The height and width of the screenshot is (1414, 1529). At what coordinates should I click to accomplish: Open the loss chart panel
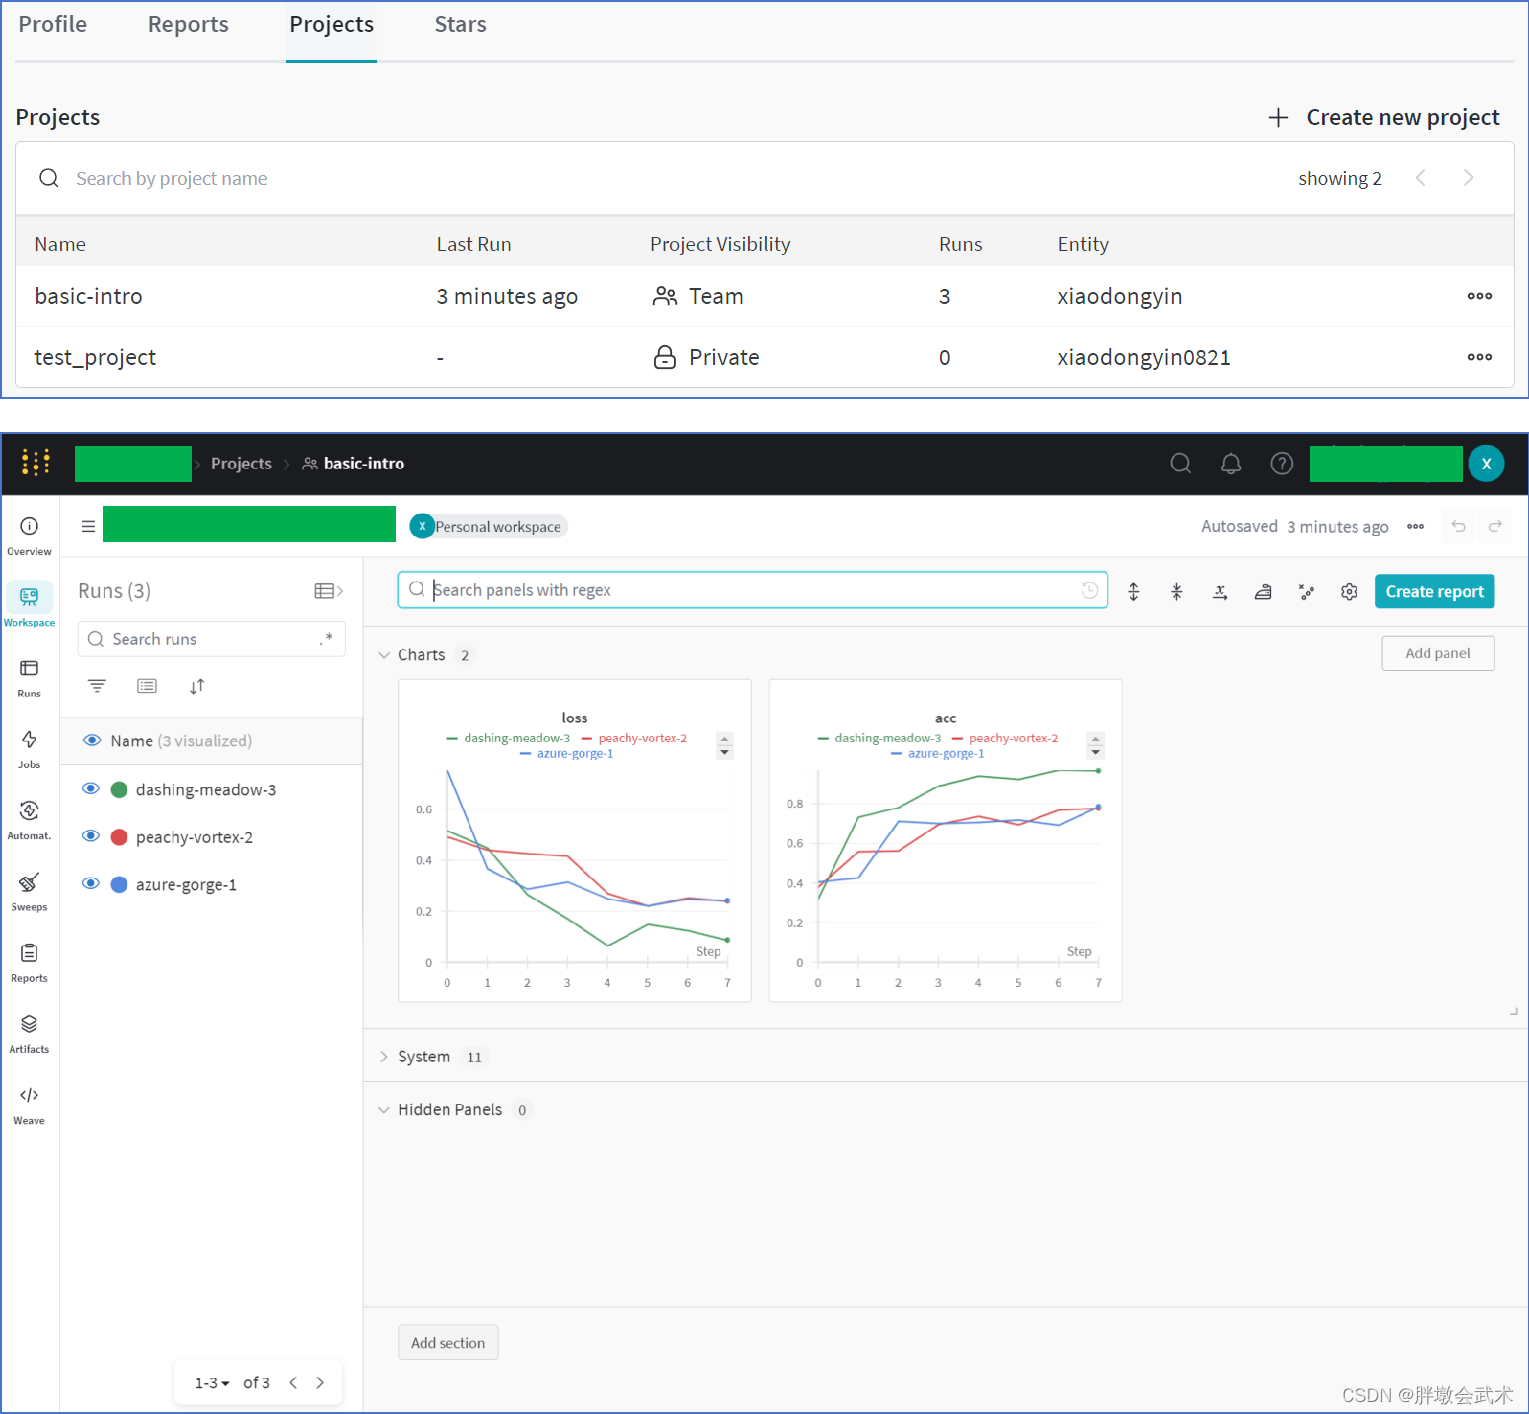click(575, 841)
